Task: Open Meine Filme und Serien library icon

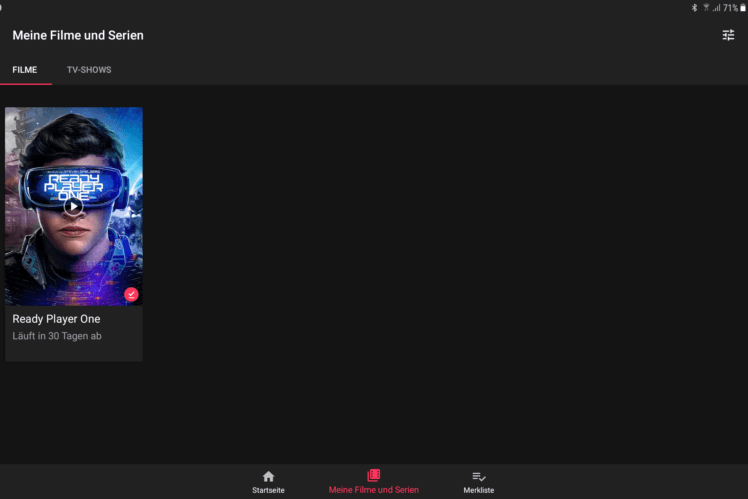Action: [x=374, y=475]
